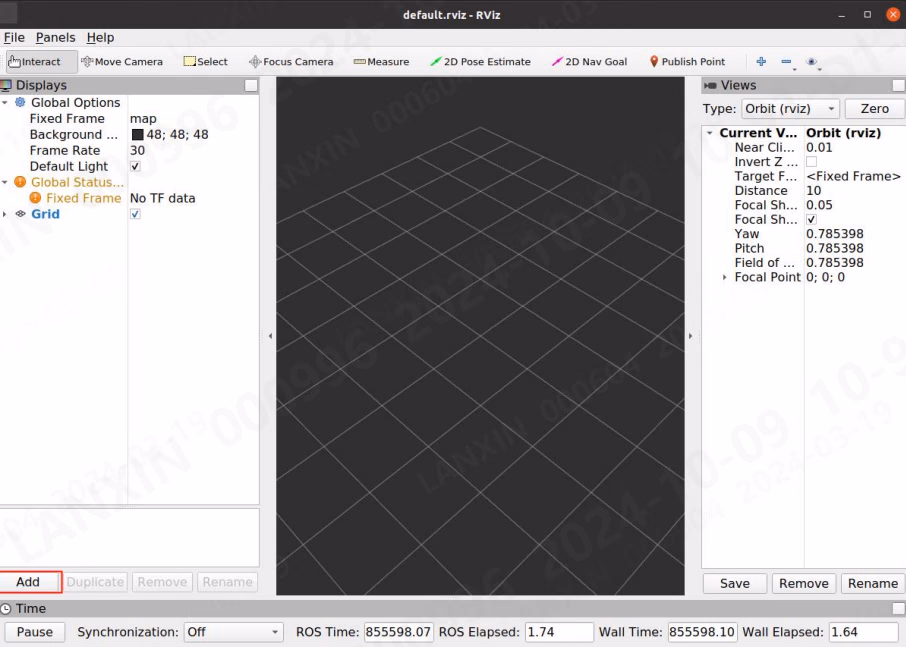Choose the Select tool

point(206,62)
